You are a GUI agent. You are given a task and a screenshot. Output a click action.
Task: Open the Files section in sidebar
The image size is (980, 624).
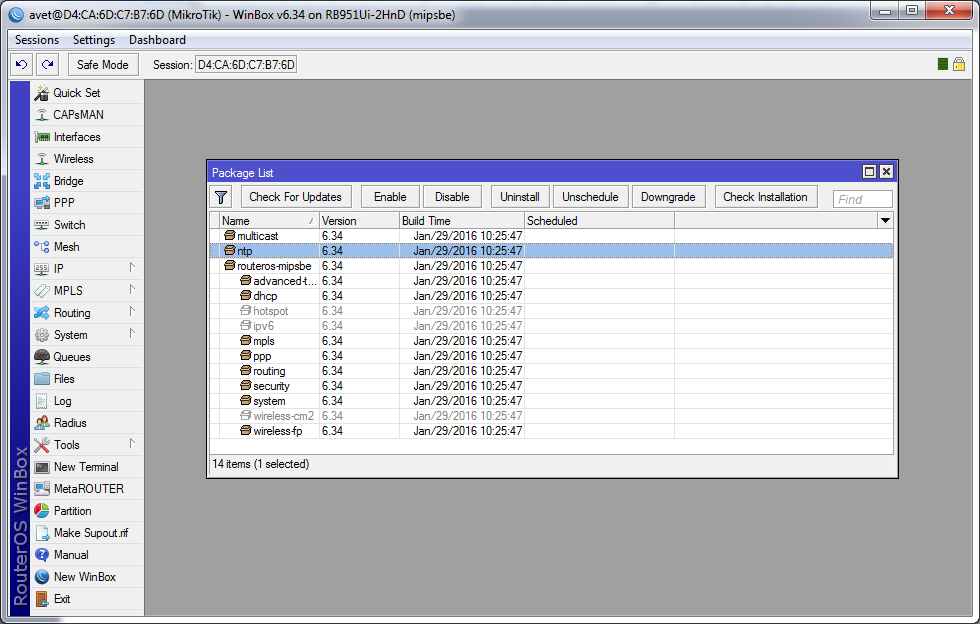[64, 379]
